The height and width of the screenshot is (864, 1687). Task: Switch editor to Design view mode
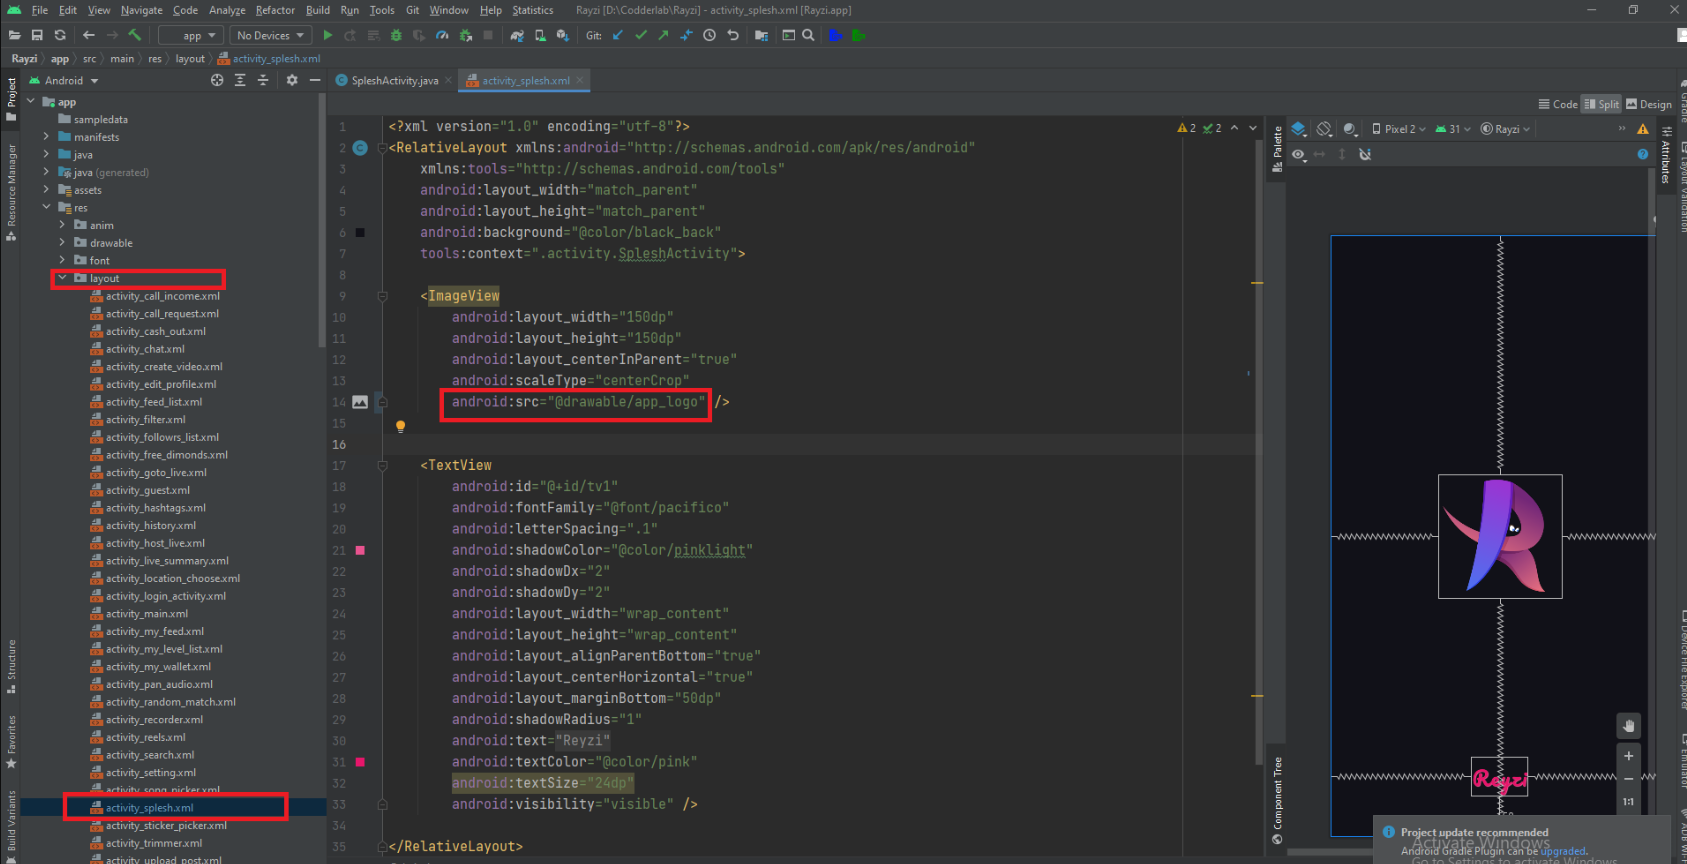[x=1648, y=104]
